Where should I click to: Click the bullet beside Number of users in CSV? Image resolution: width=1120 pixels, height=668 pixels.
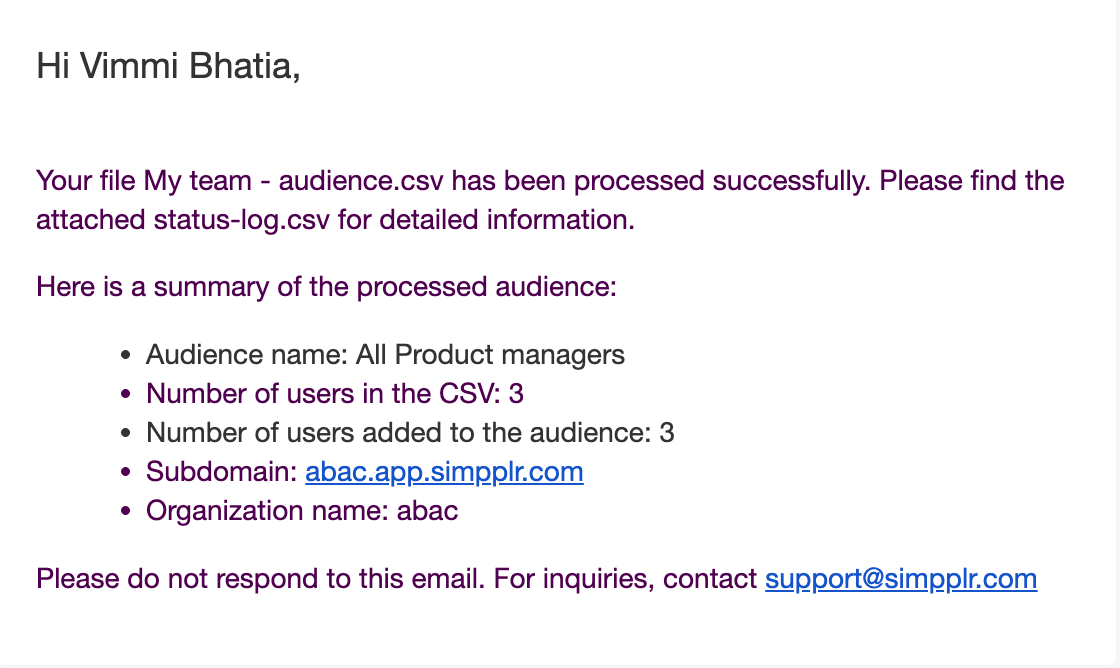(x=125, y=394)
